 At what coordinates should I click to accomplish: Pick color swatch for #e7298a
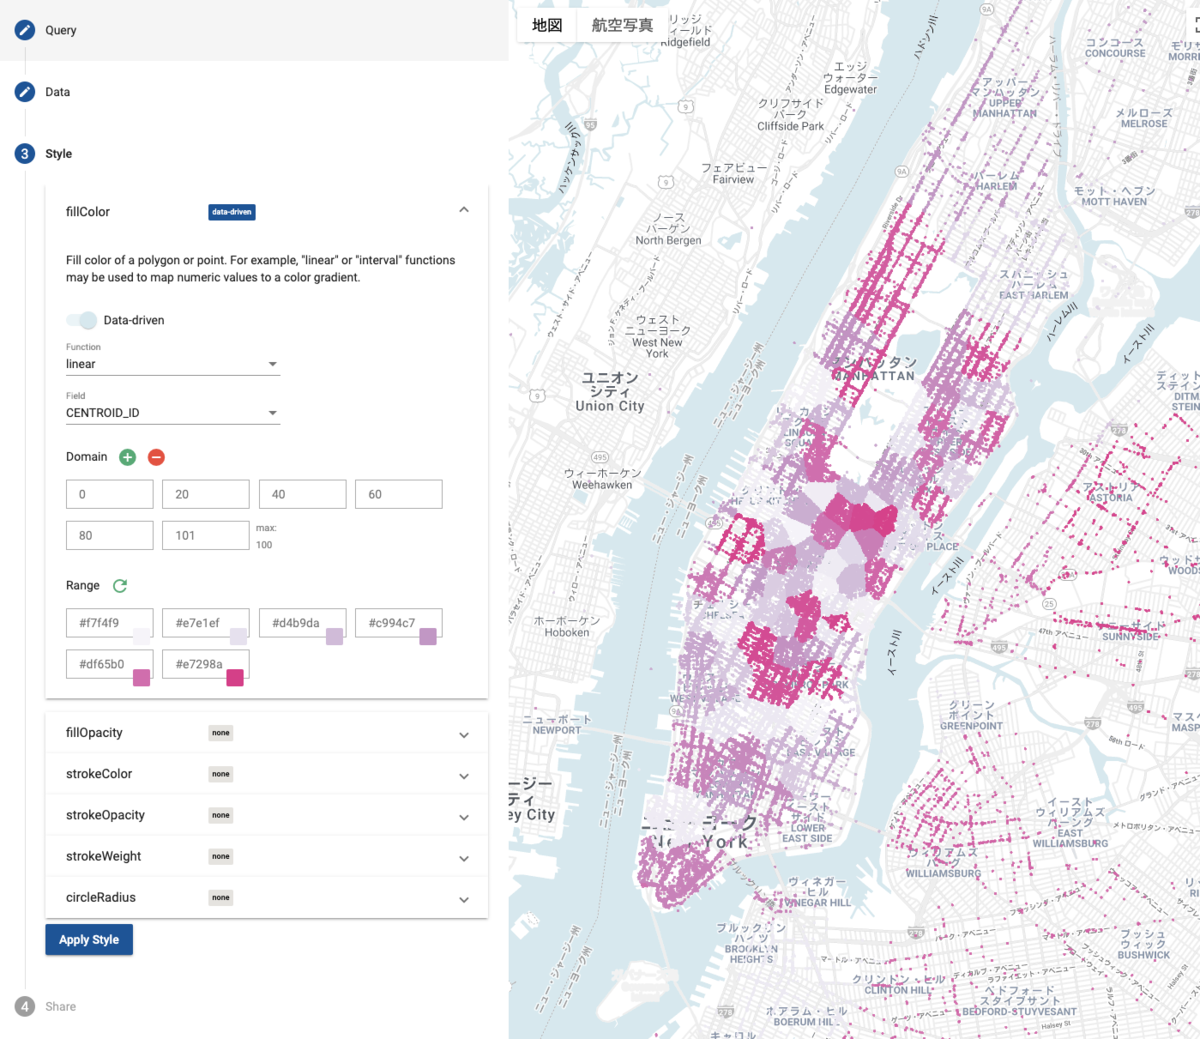[235, 677]
